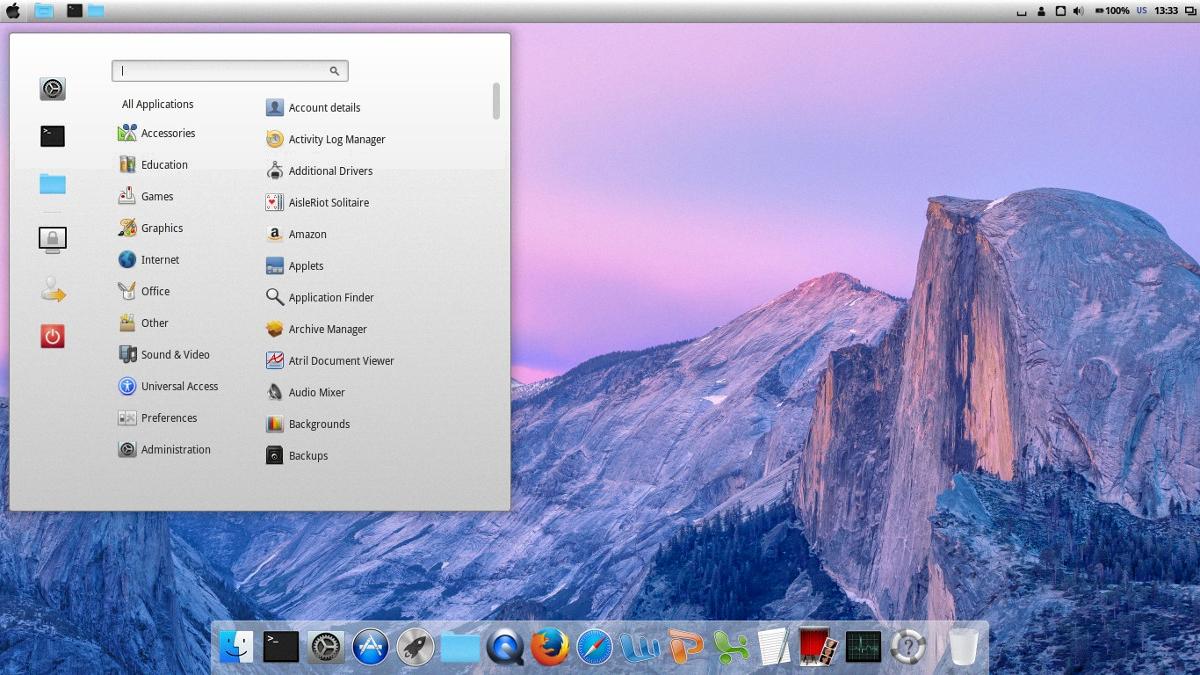
Task: Lock the screen using the sidebar lock icon
Action: 52,238
